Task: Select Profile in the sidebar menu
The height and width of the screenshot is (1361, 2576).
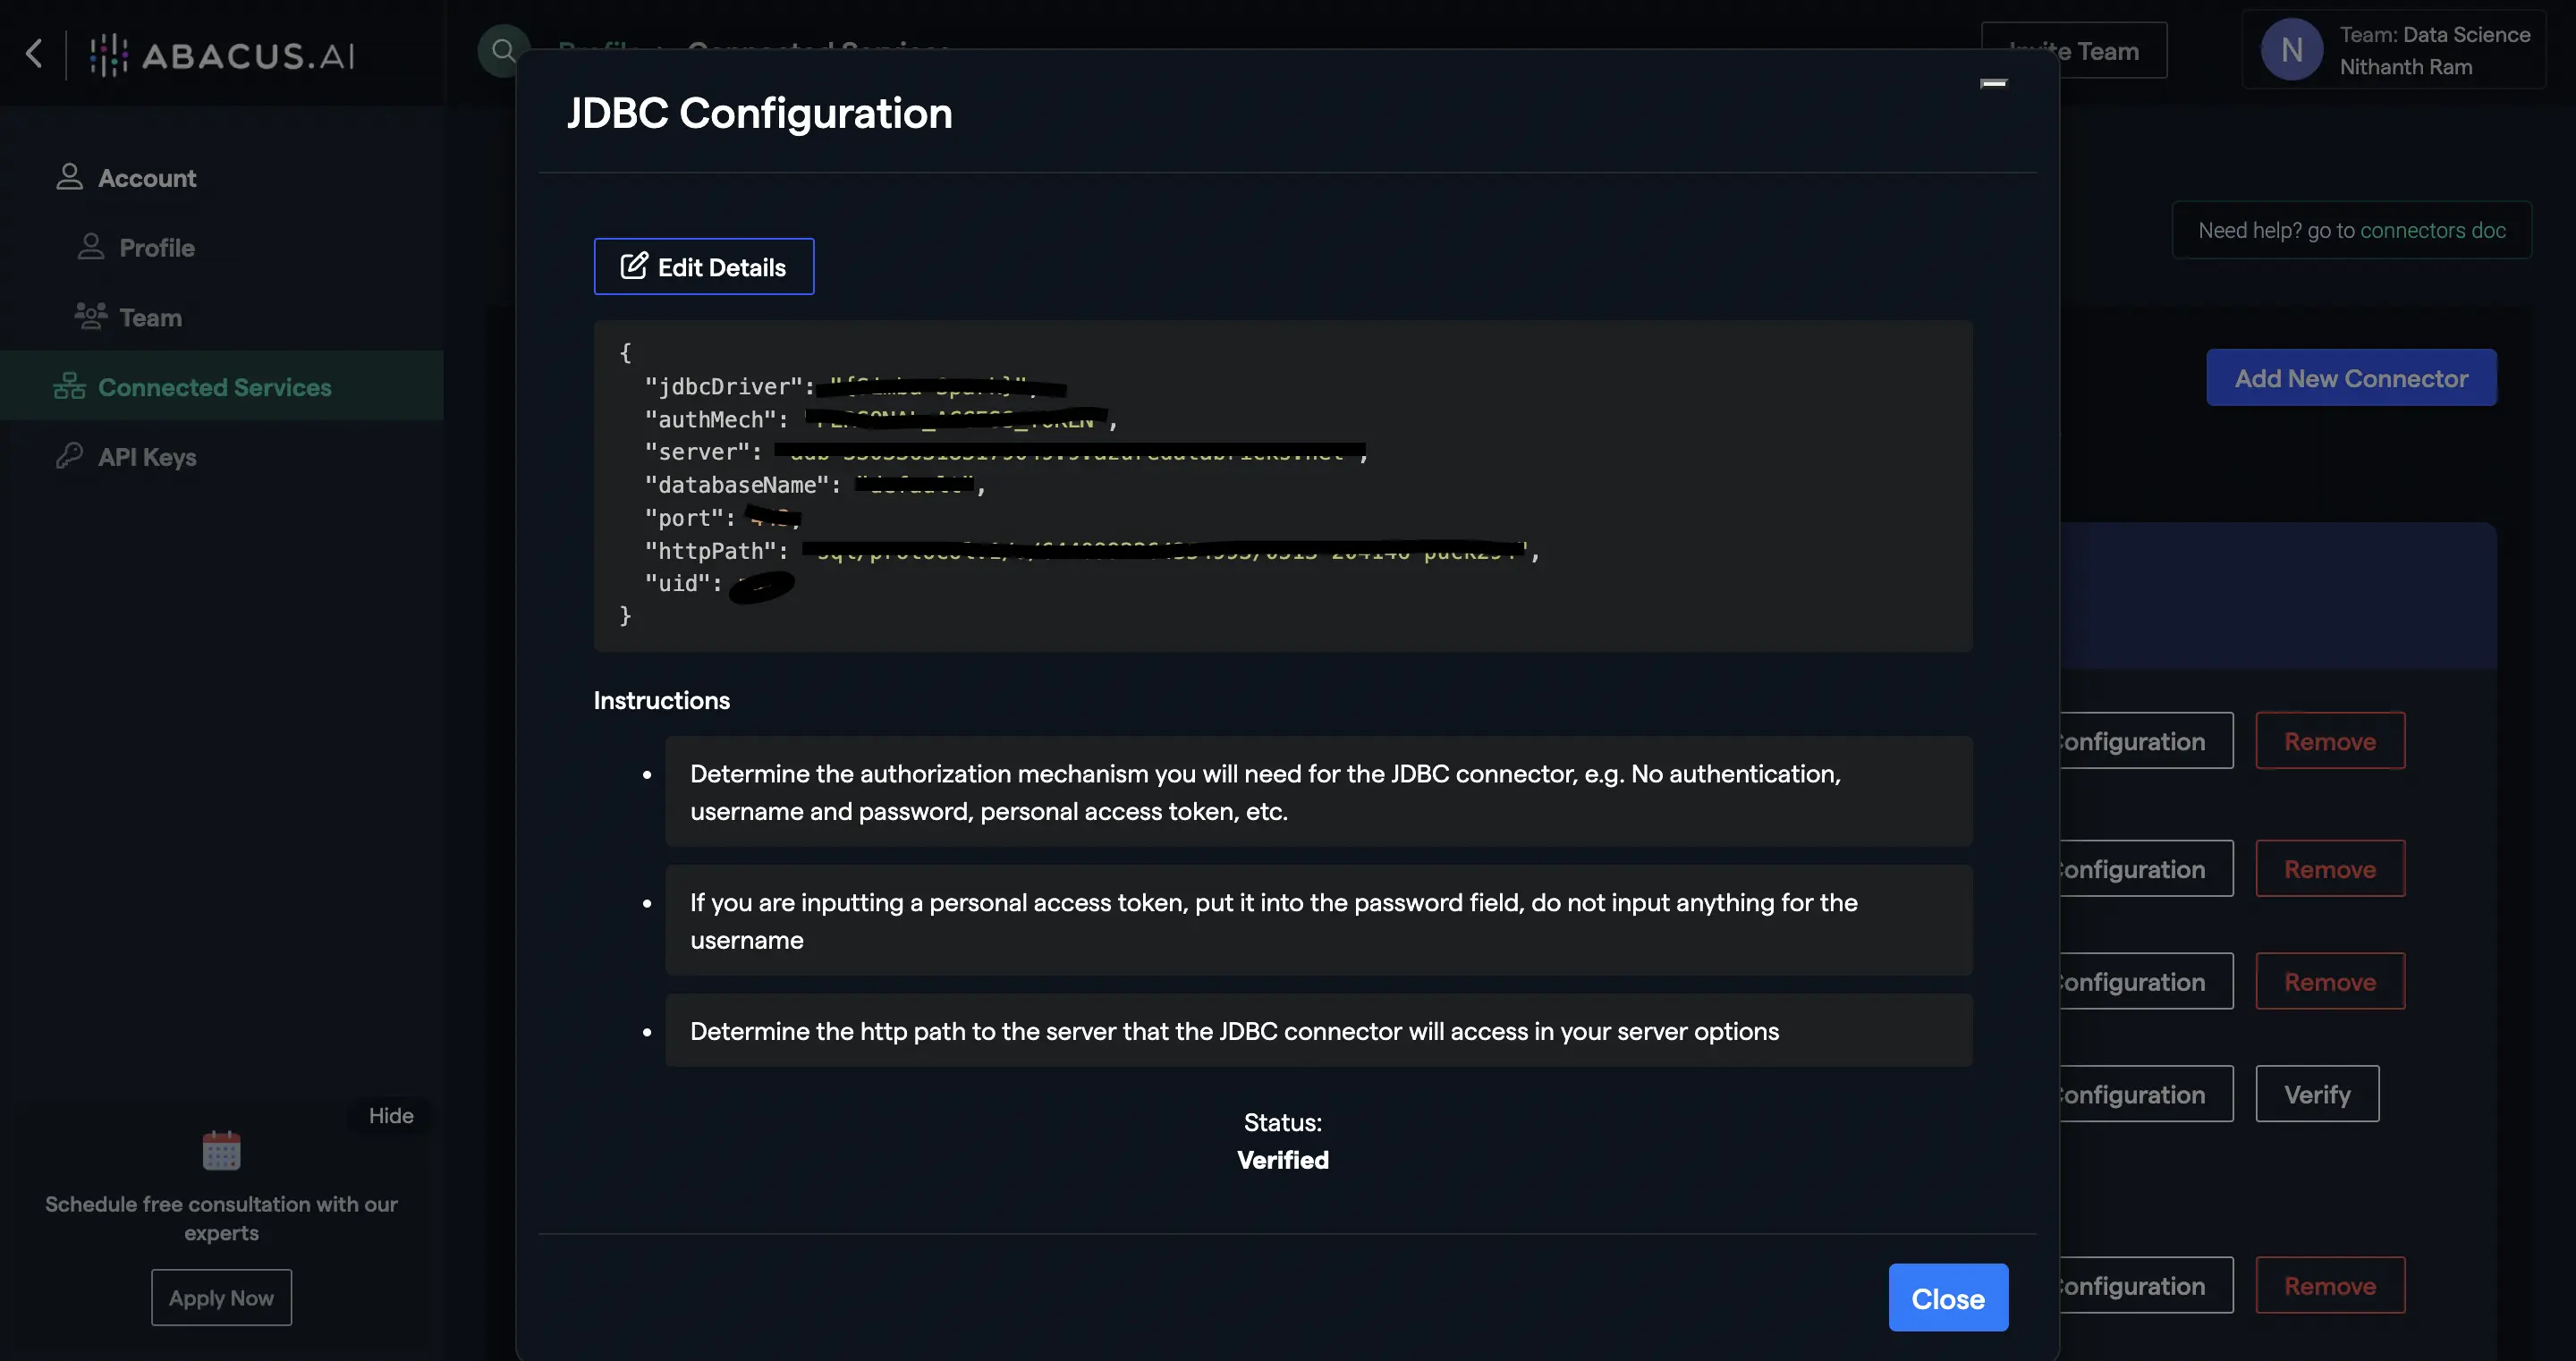Action: click(156, 247)
